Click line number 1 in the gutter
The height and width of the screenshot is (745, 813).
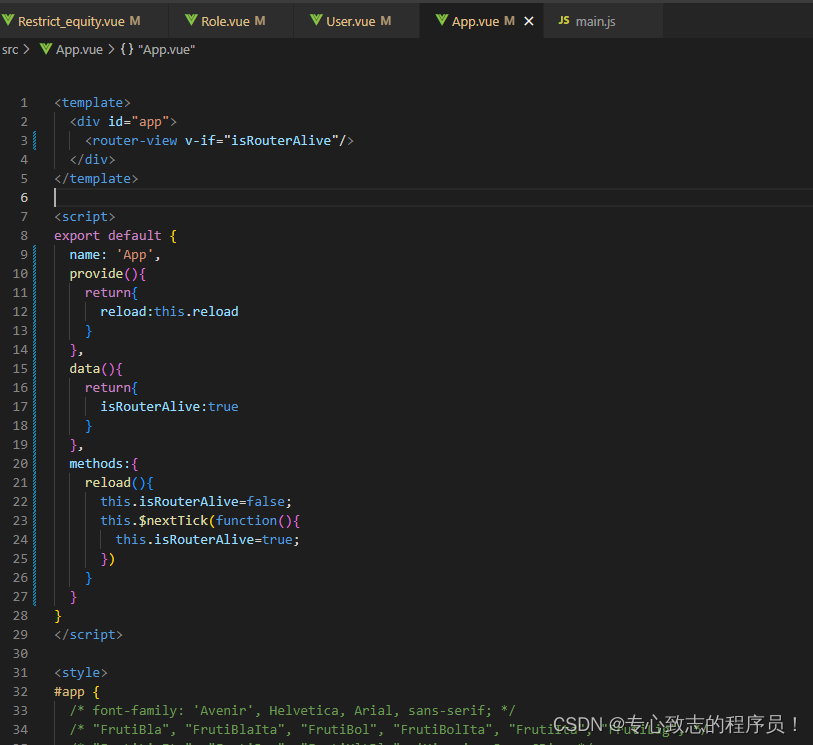coord(24,103)
